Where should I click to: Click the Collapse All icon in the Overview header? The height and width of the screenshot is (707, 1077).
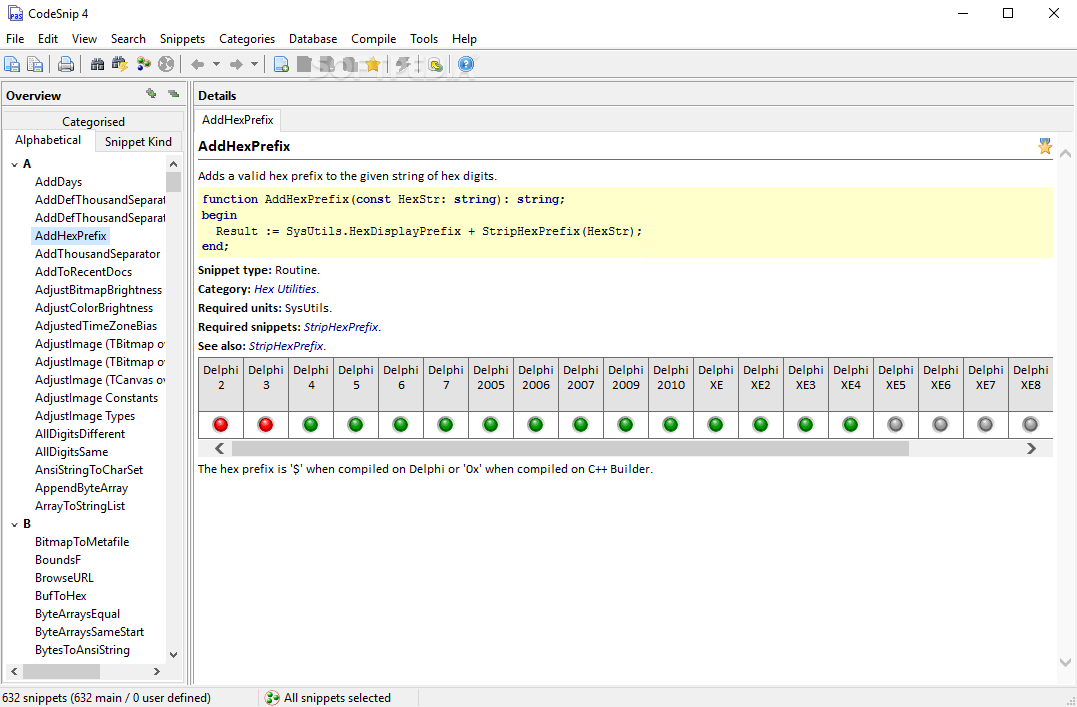(173, 94)
